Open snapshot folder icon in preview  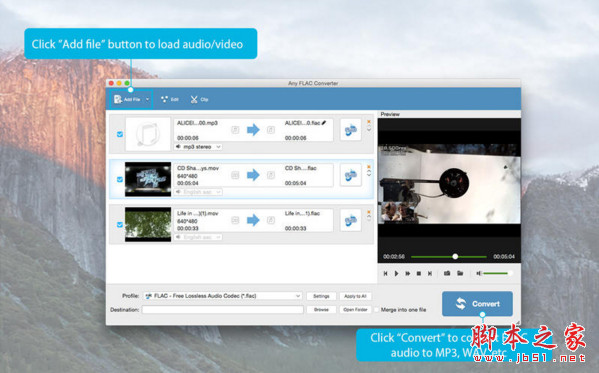pos(460,273)
